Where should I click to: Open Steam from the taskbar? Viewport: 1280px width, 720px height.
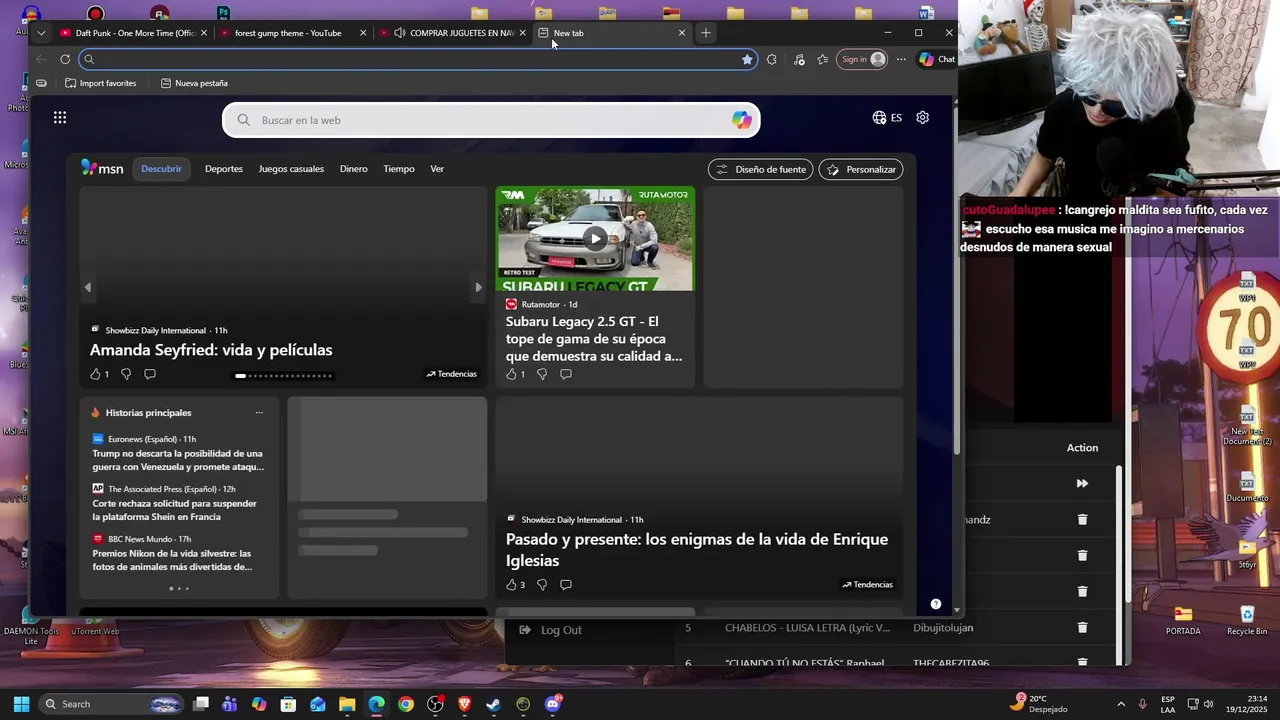coord(494,704)
